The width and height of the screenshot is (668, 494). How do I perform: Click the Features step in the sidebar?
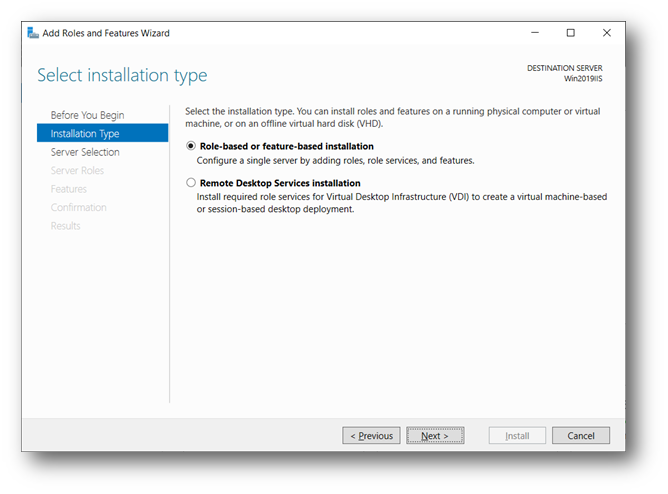click(x=69, y=189)
